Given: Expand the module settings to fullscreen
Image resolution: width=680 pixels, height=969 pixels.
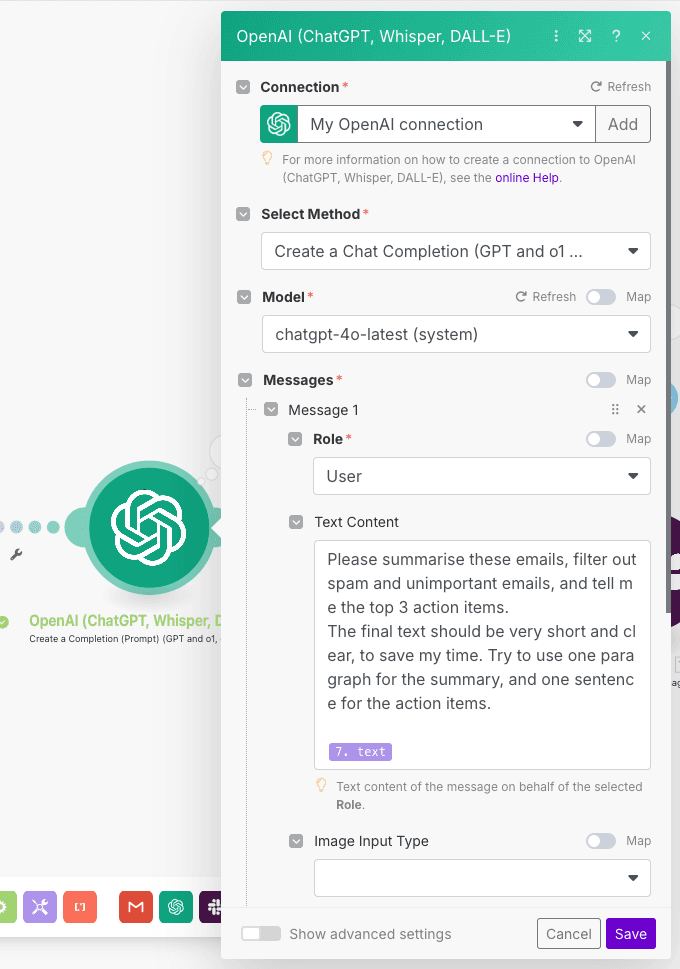Looking at the screenshot, I should 585,35.
